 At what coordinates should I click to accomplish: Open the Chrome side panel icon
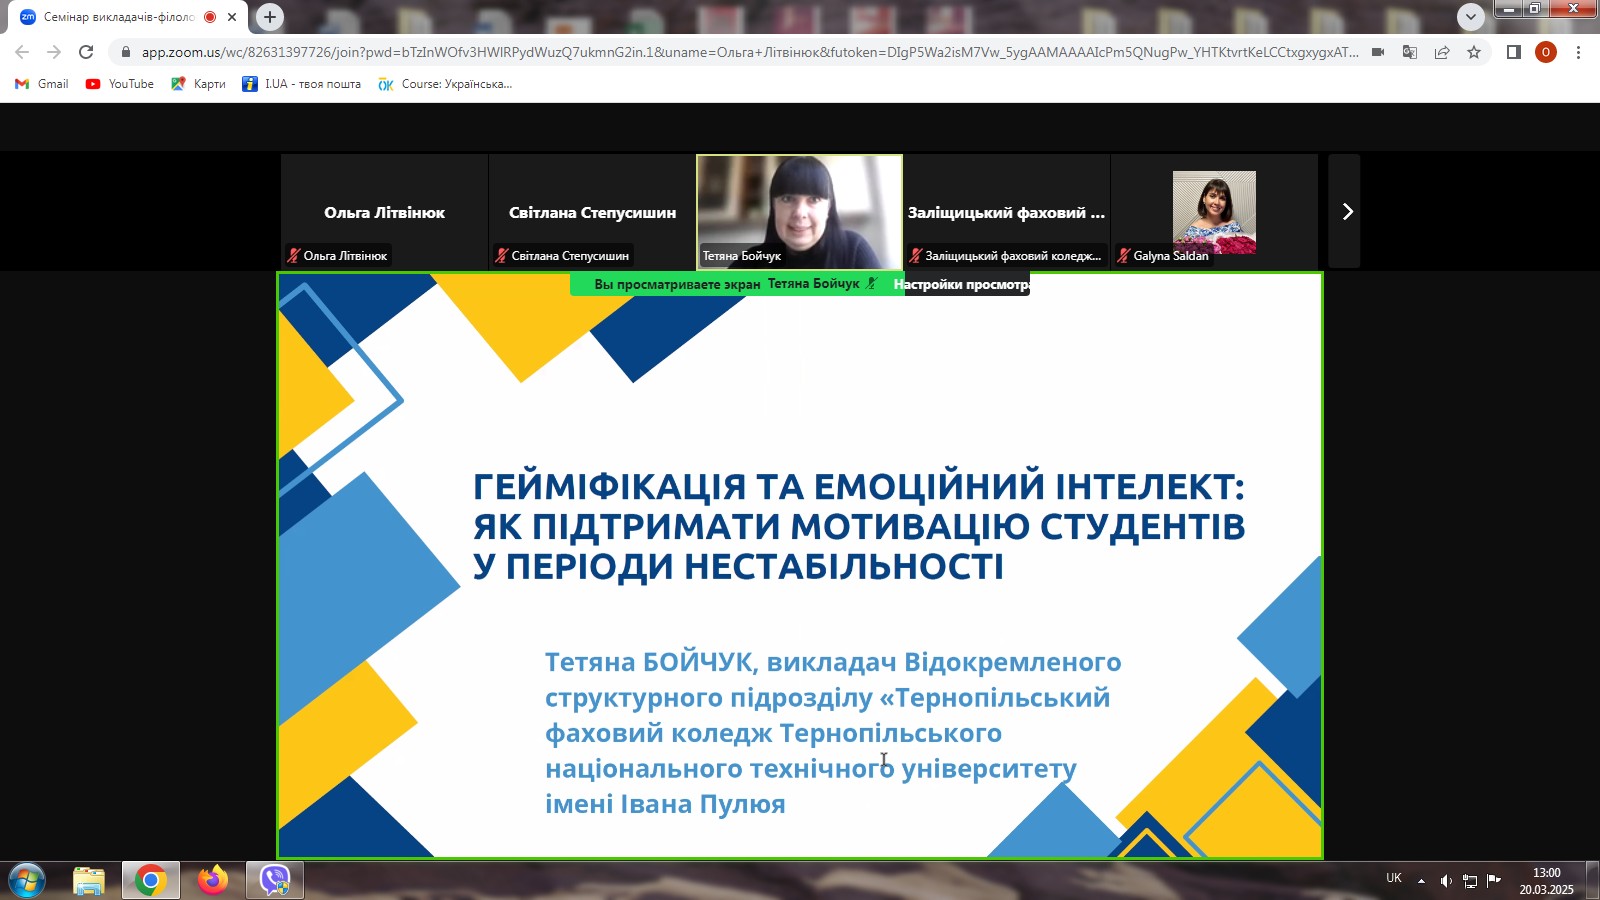coord(1514,52)
